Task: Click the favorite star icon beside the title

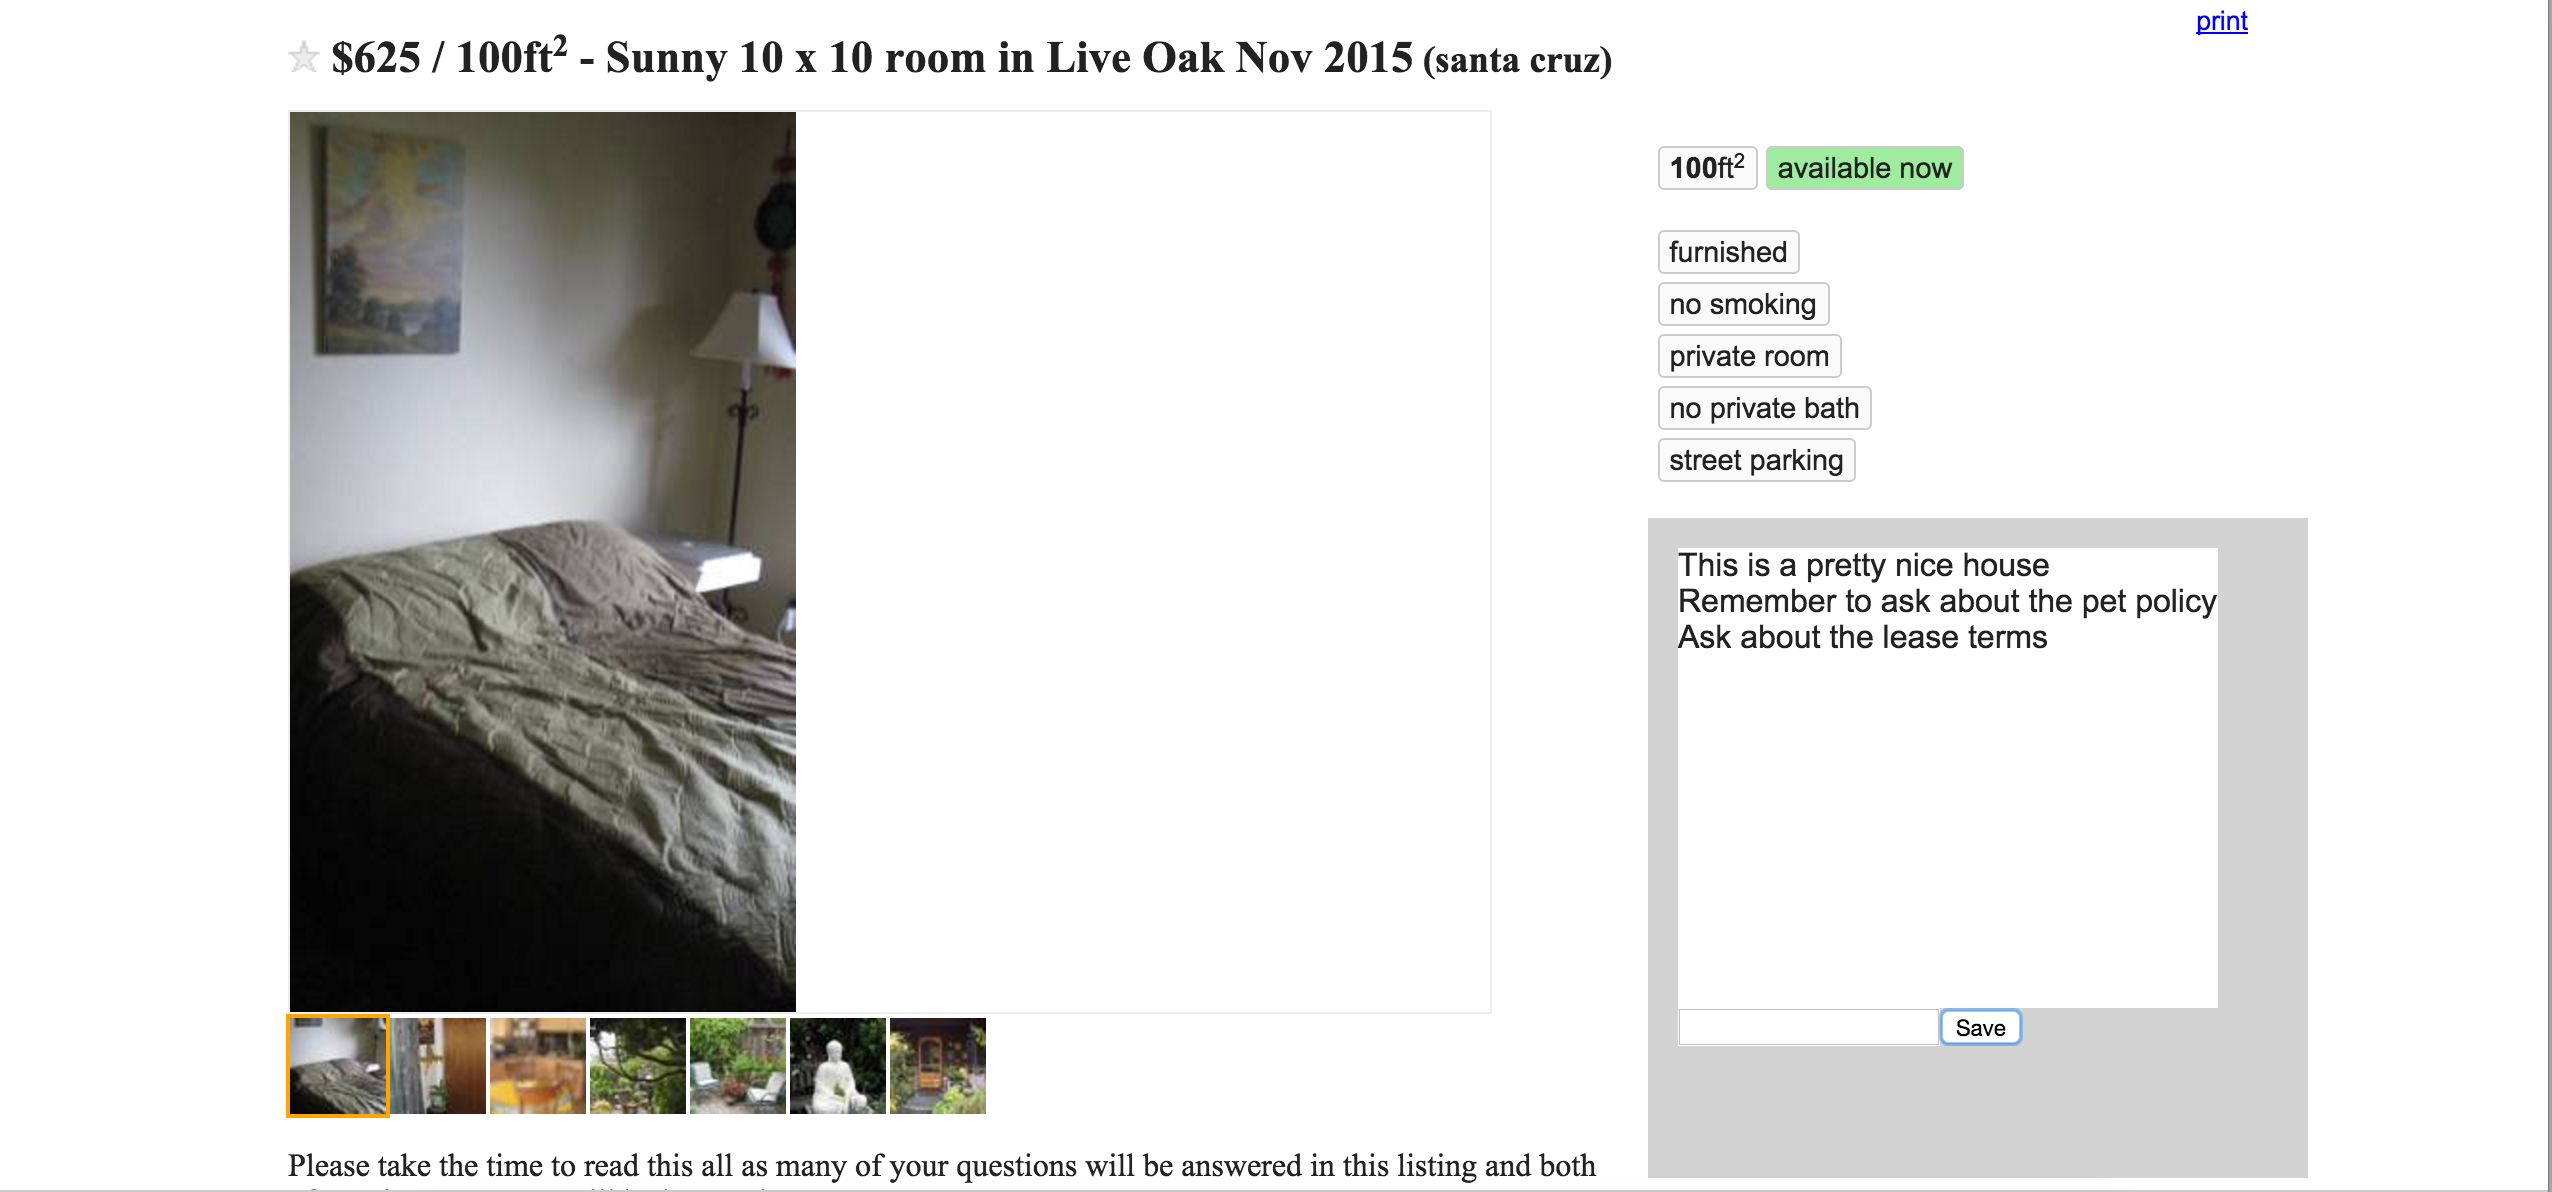Action: (303, 57)
